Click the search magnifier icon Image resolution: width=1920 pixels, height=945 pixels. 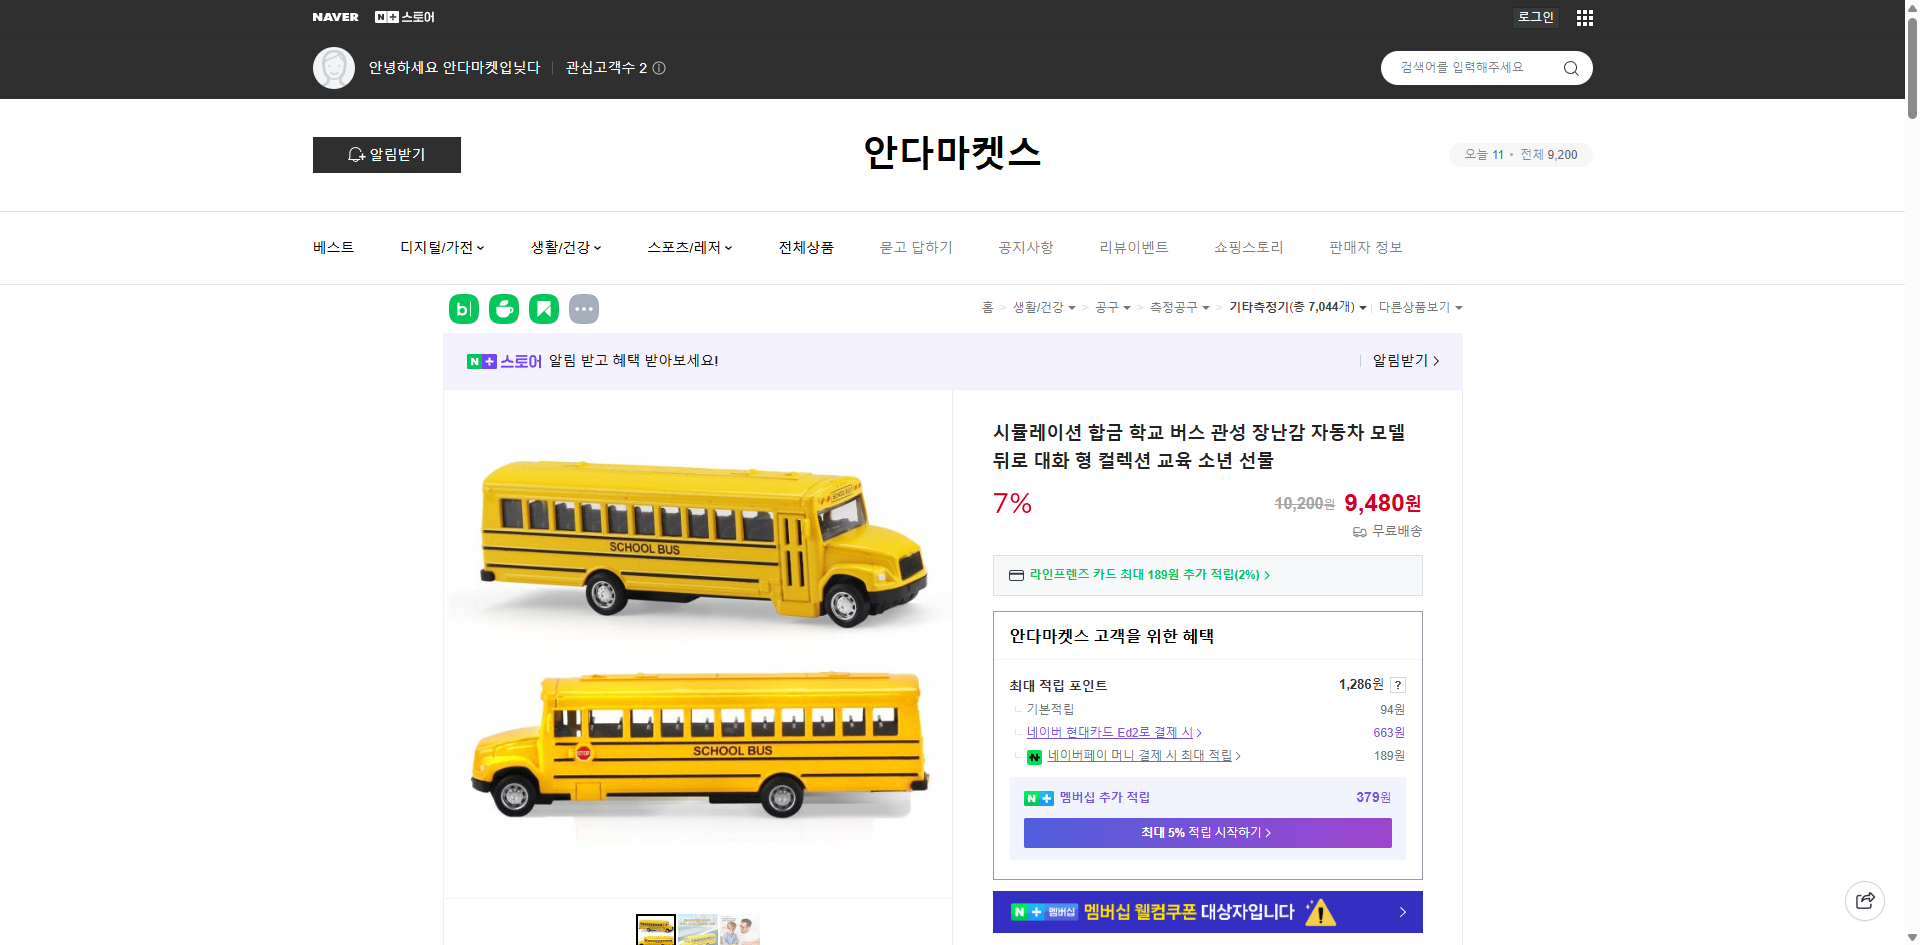pos(1570,67)
